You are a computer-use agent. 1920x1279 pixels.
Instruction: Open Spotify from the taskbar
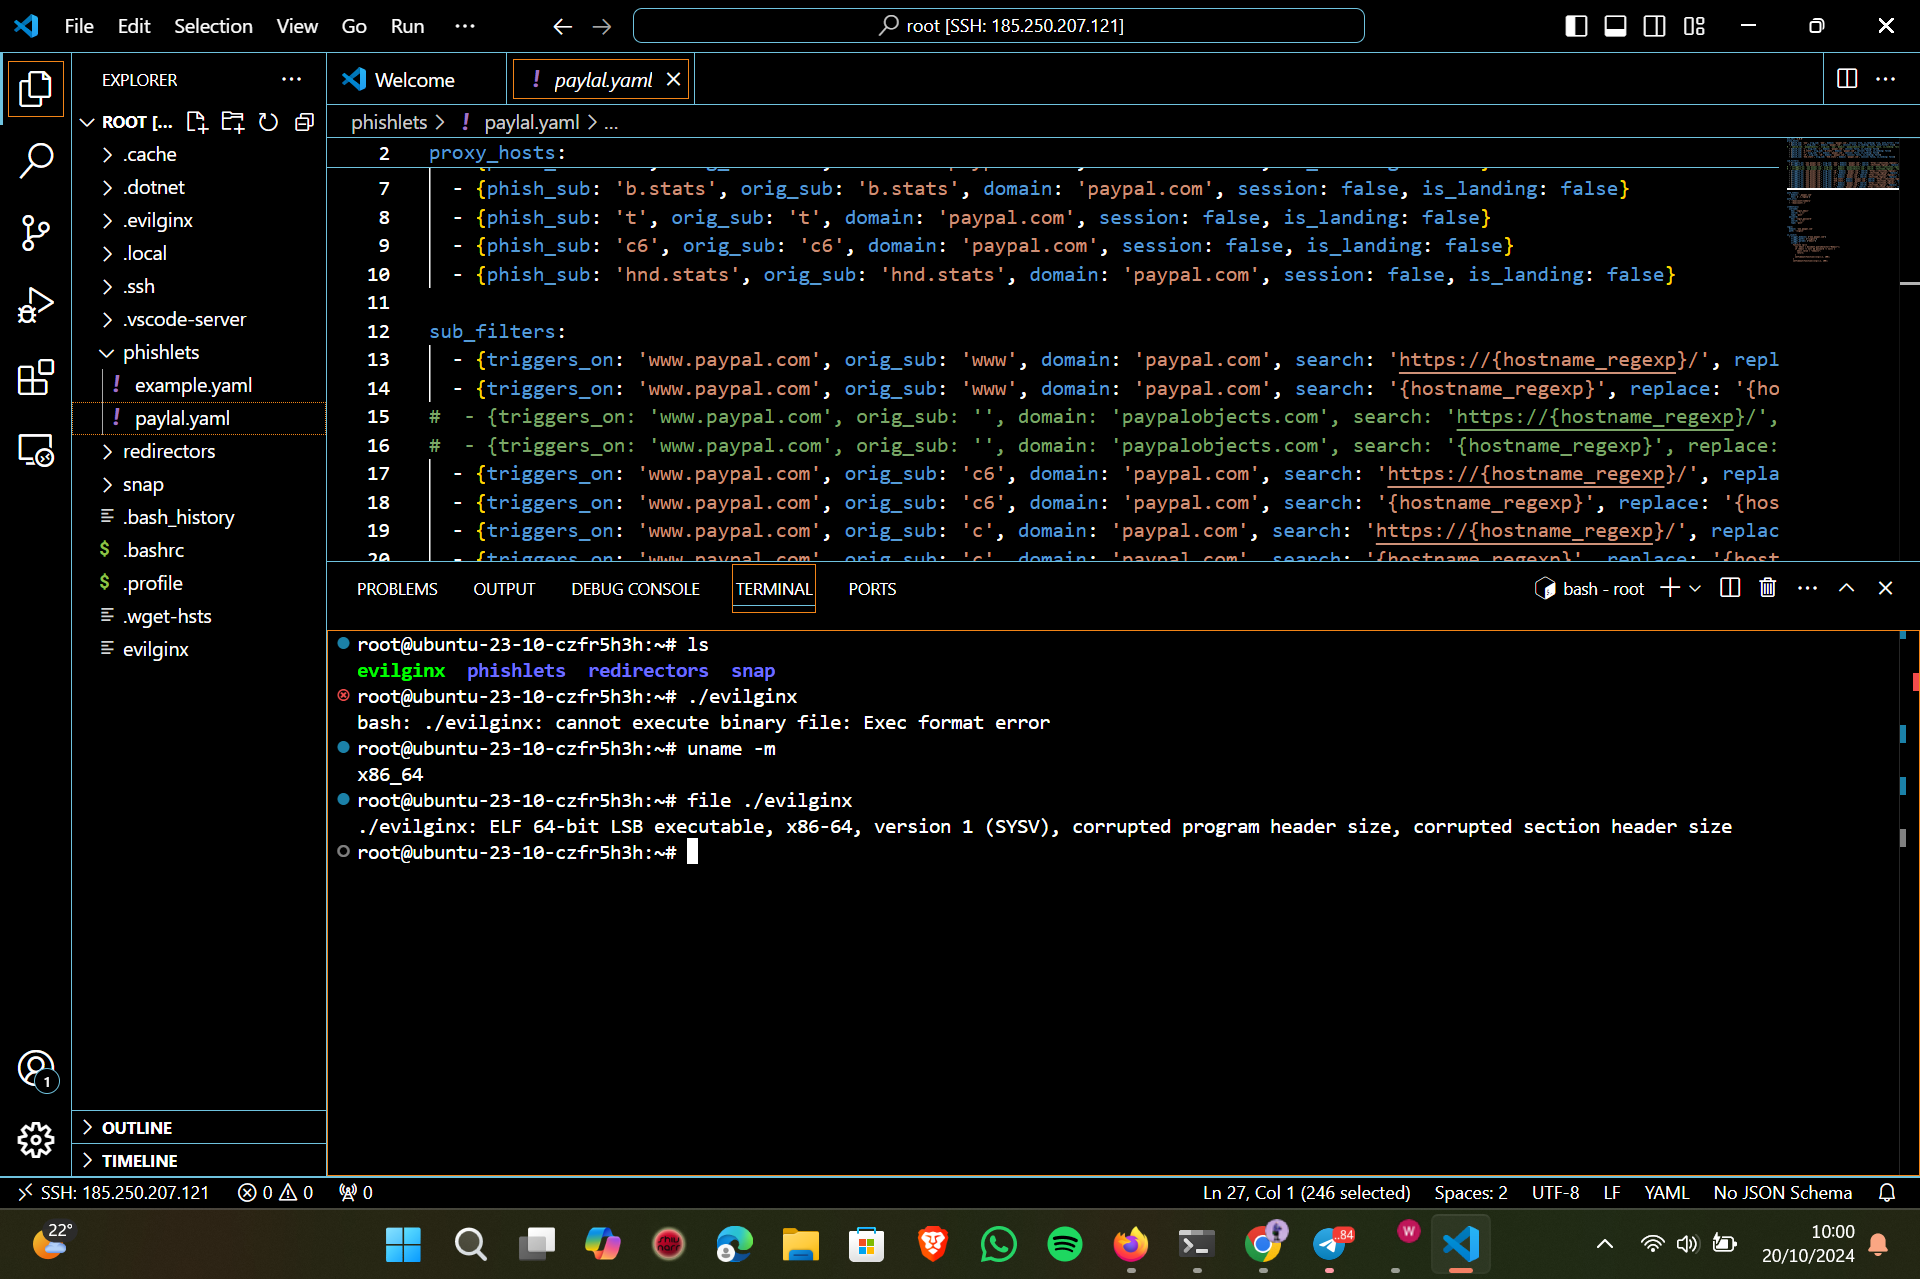click(1064, 1244)
